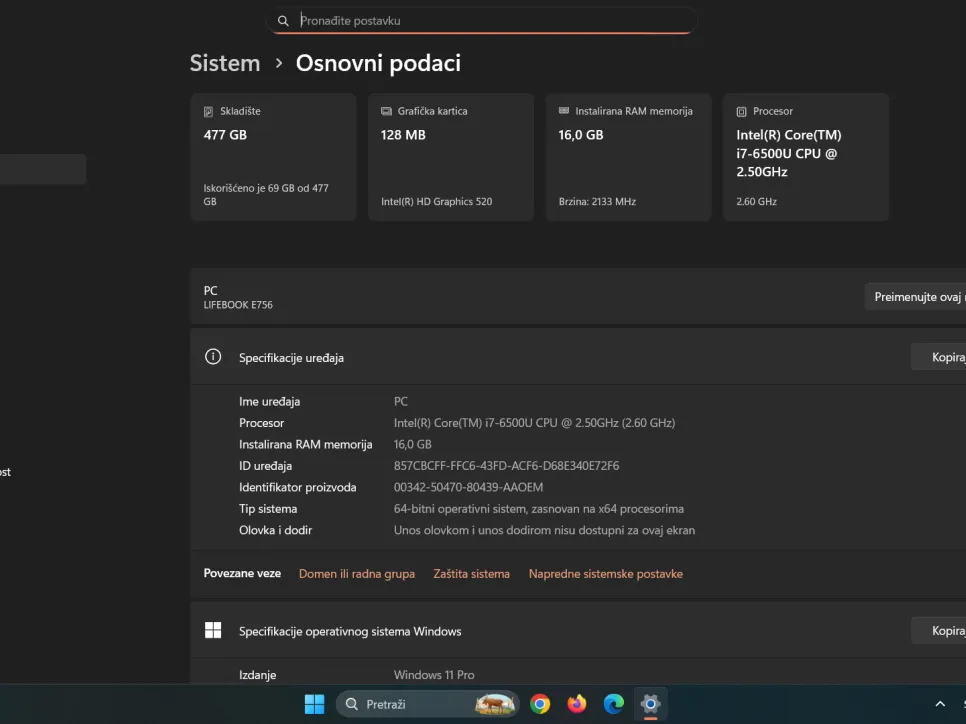
Task: Launch Google Chrome from taskbar
Action: point(540,704)
